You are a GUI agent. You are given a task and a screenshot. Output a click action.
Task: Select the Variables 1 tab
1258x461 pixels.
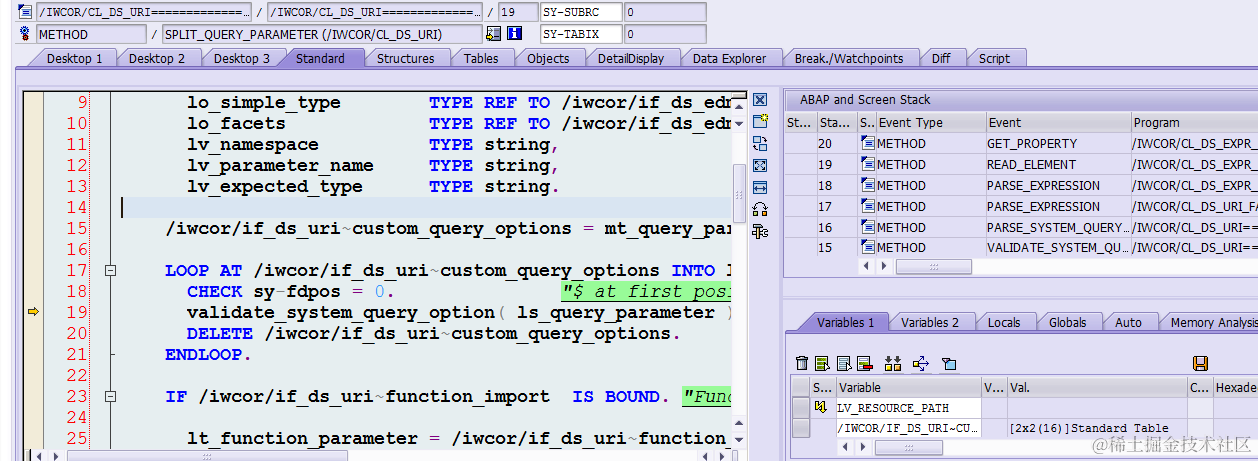[845, 322]
